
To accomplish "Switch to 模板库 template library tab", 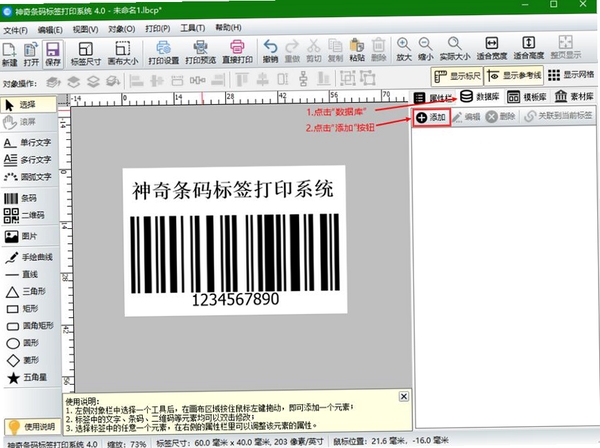I will pos(527,97).
